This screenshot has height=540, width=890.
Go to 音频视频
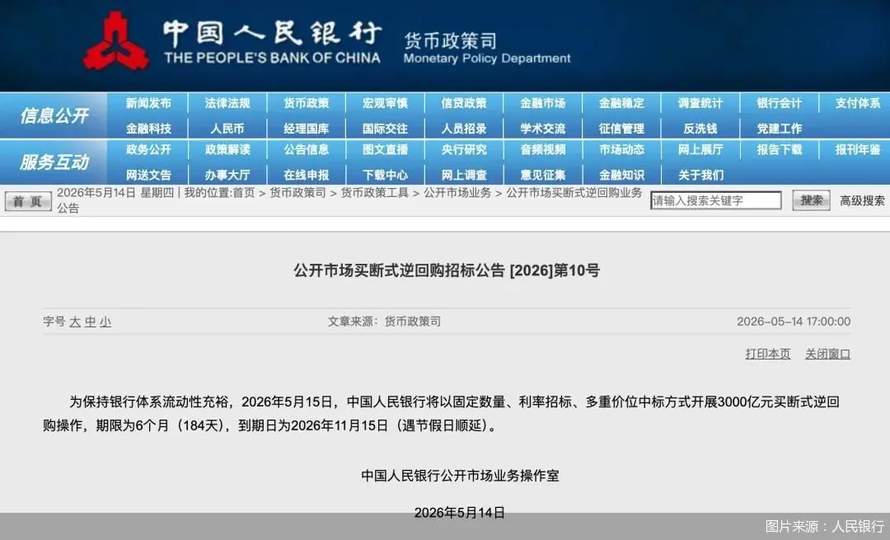[x=543, y=150]
